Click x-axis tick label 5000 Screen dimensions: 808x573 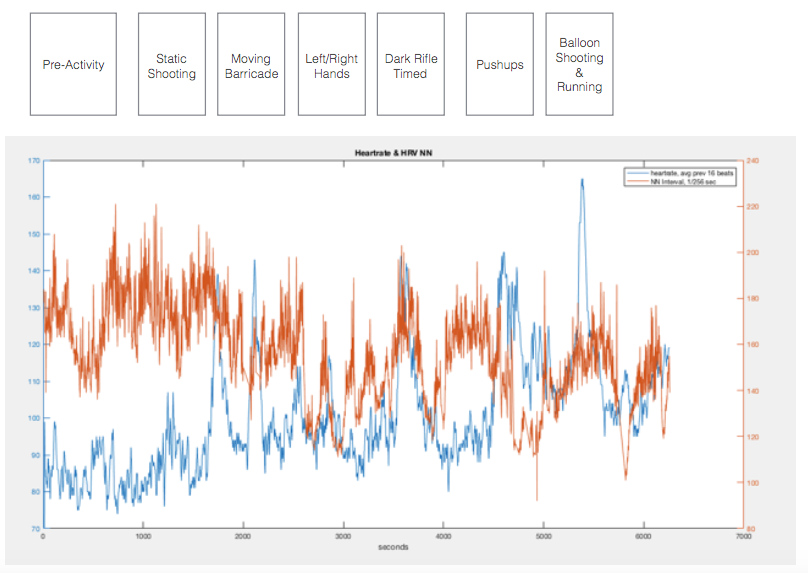[x=544, y=536]
